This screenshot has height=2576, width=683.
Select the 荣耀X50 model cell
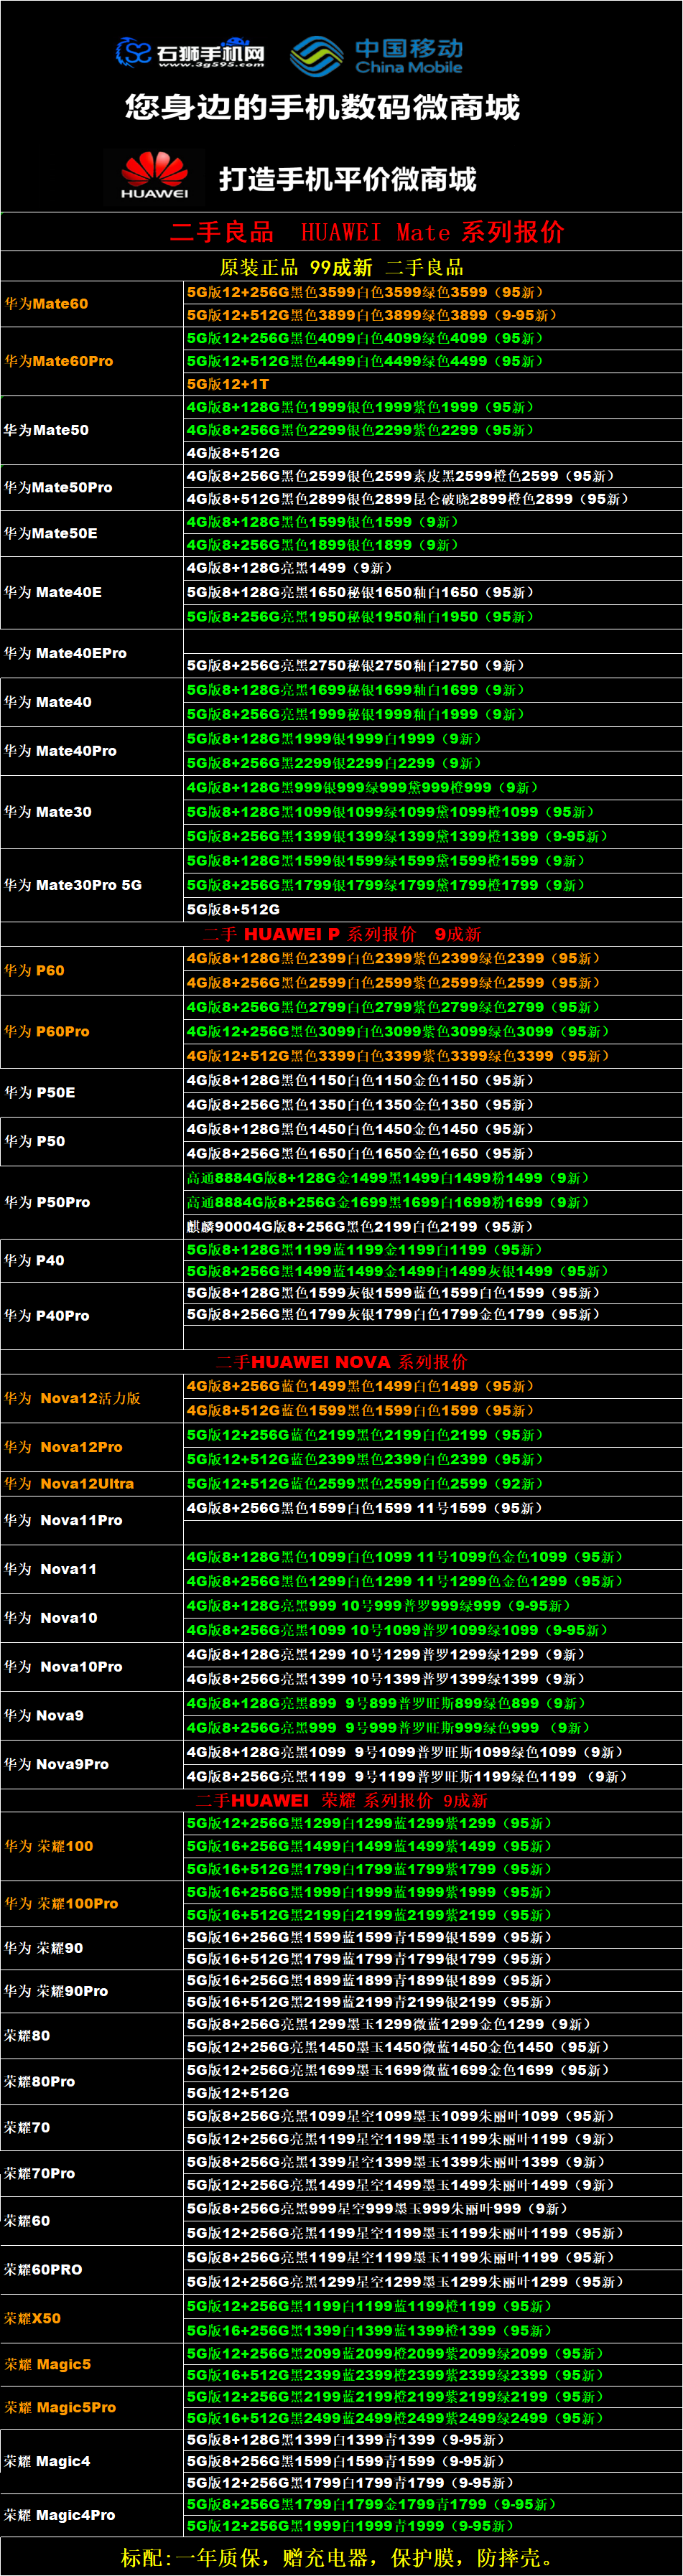point(92,2319)
